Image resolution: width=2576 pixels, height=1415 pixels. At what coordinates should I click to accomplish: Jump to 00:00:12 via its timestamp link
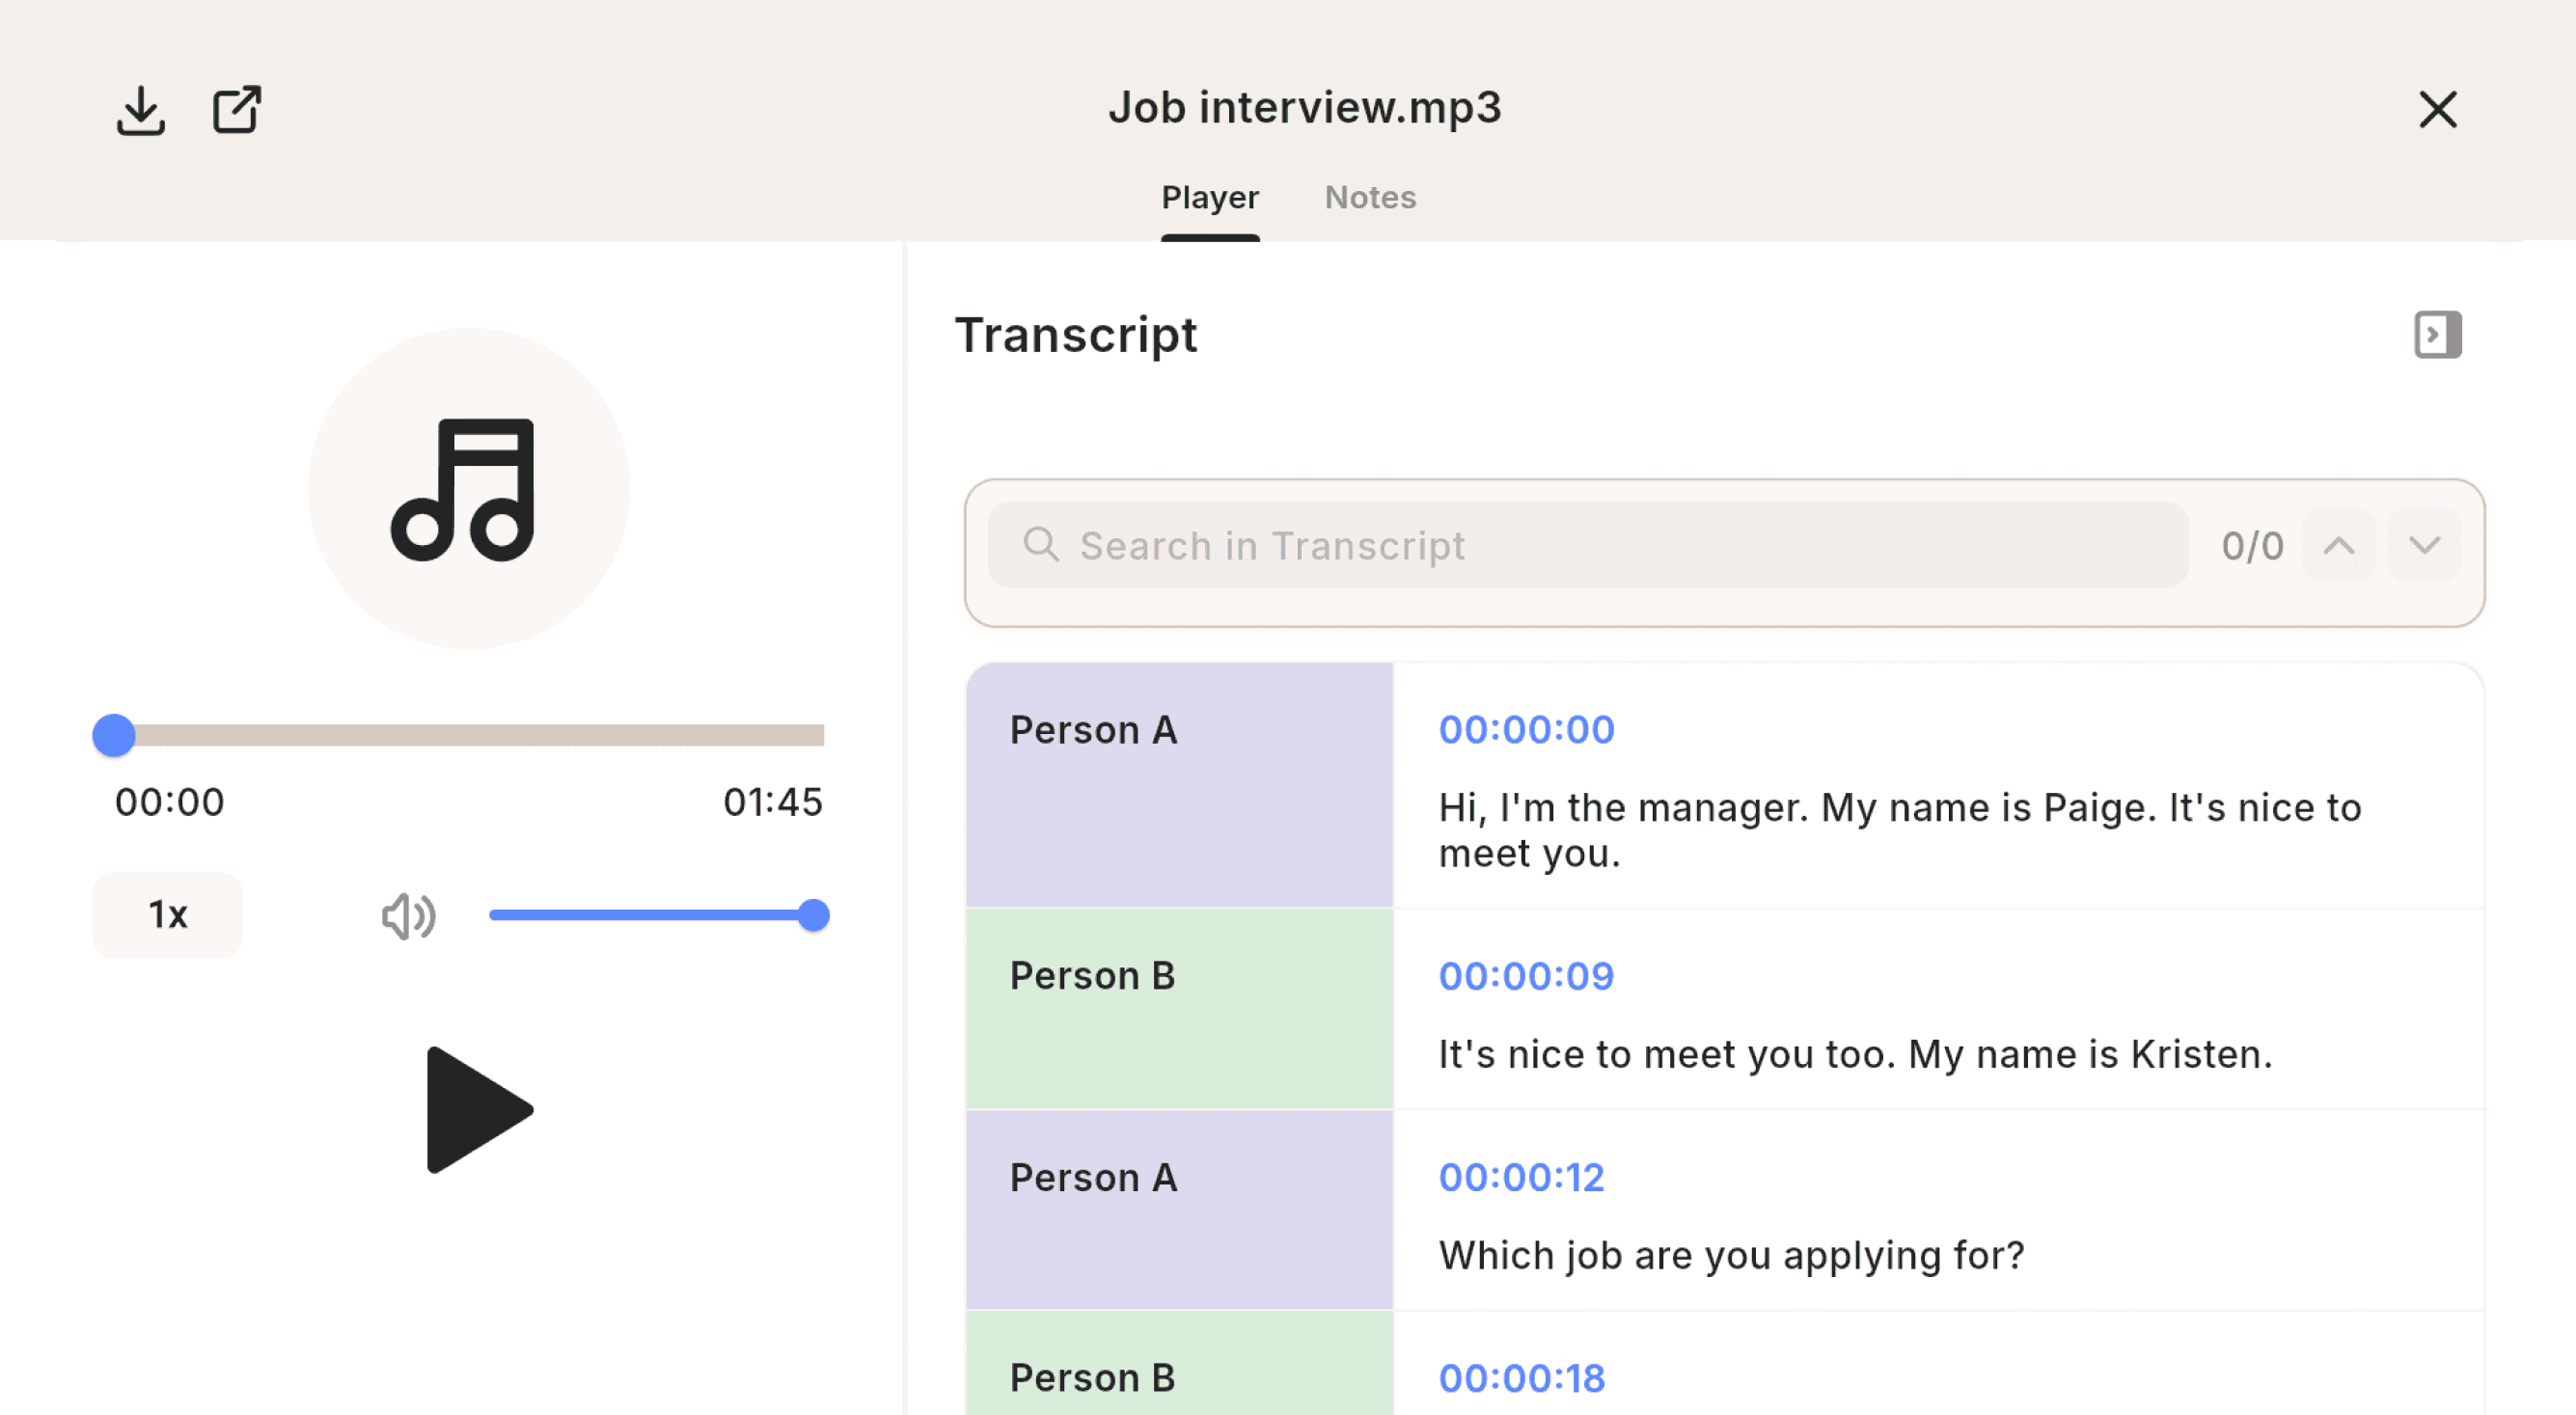(x=1521, y=1177)
